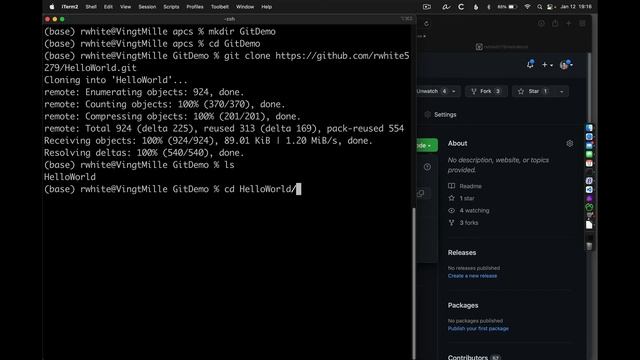
Task: Click the screen recording menu bar icon
Action: 427,7
